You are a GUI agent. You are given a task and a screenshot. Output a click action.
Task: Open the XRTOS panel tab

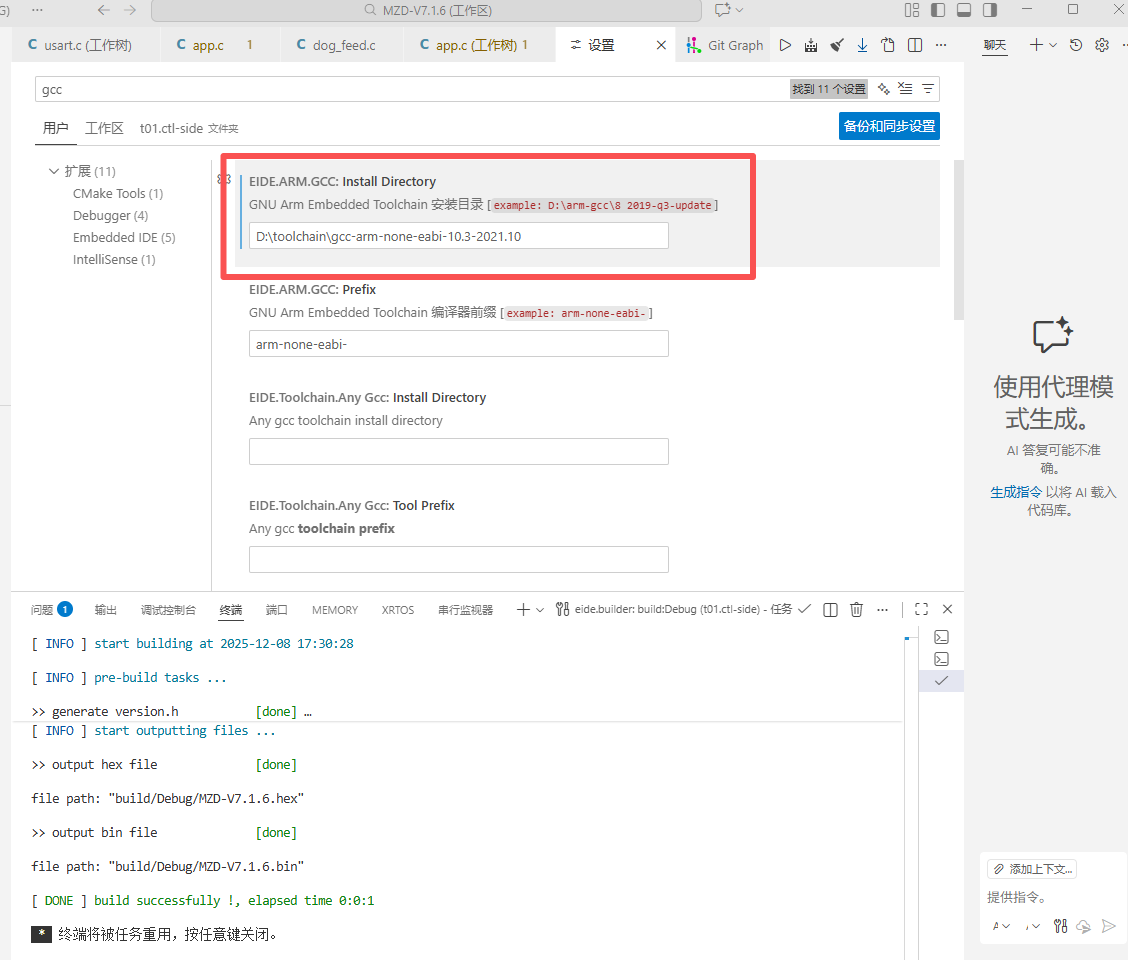[x=398, y=610]
